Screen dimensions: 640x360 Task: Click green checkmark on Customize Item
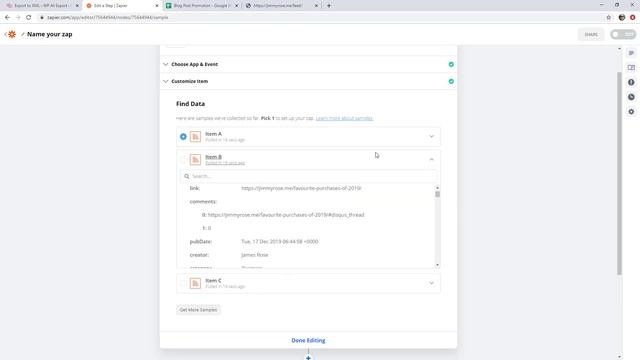tap(451, 82)
